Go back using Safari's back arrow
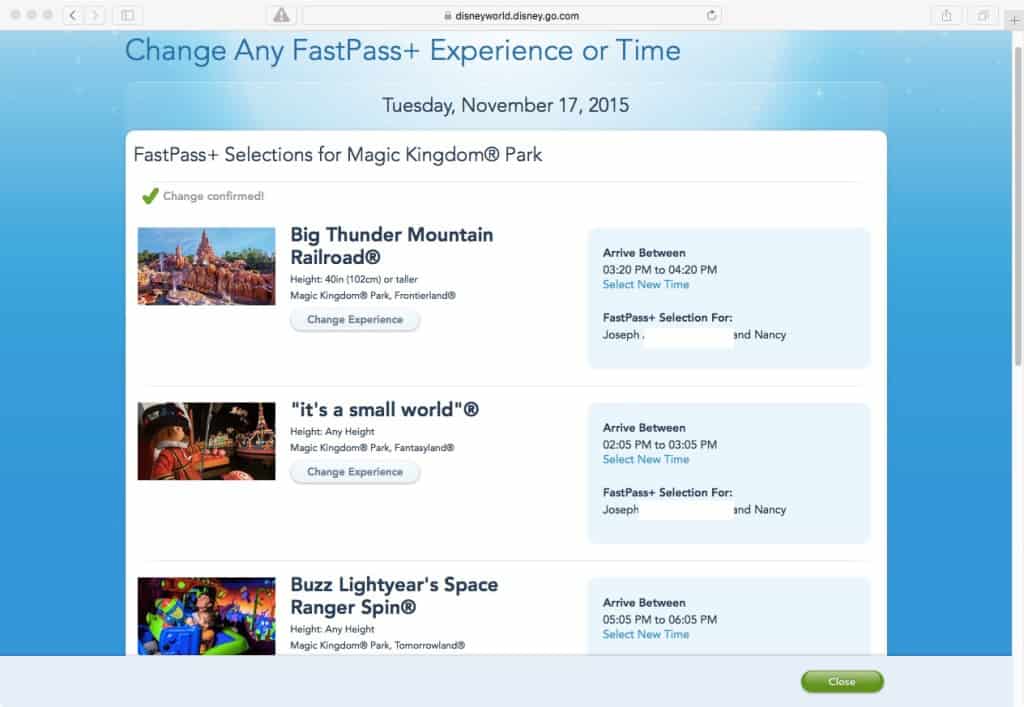 [x=73, y=15]
